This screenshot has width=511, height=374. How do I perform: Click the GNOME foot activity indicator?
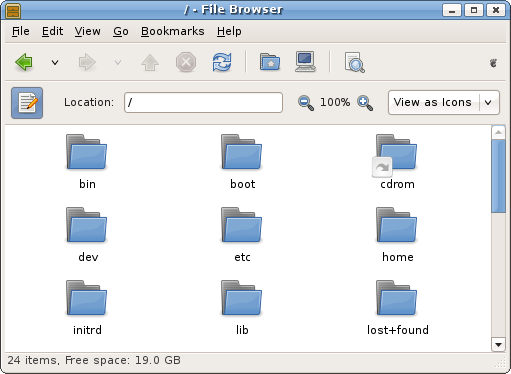494,63
